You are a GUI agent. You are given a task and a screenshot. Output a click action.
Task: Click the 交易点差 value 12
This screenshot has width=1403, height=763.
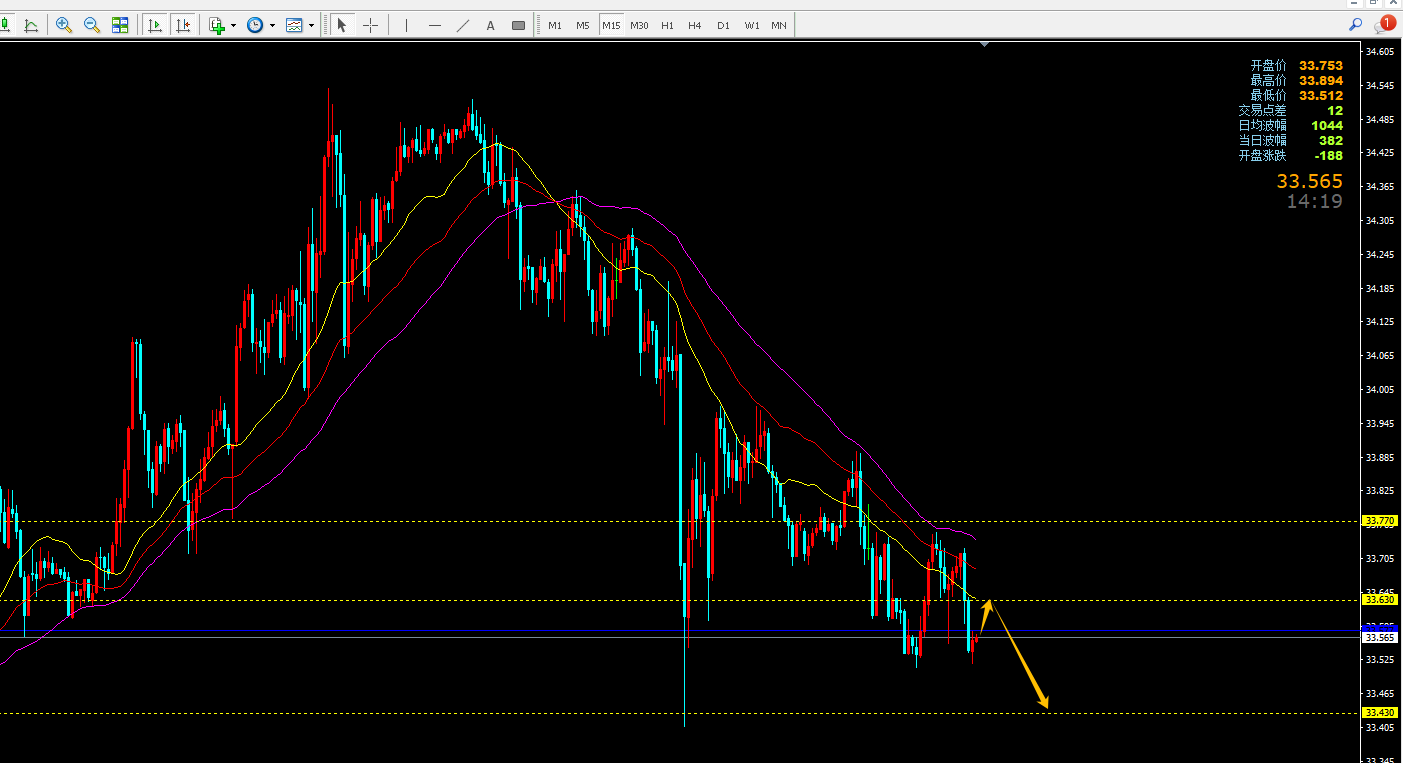1335,110
